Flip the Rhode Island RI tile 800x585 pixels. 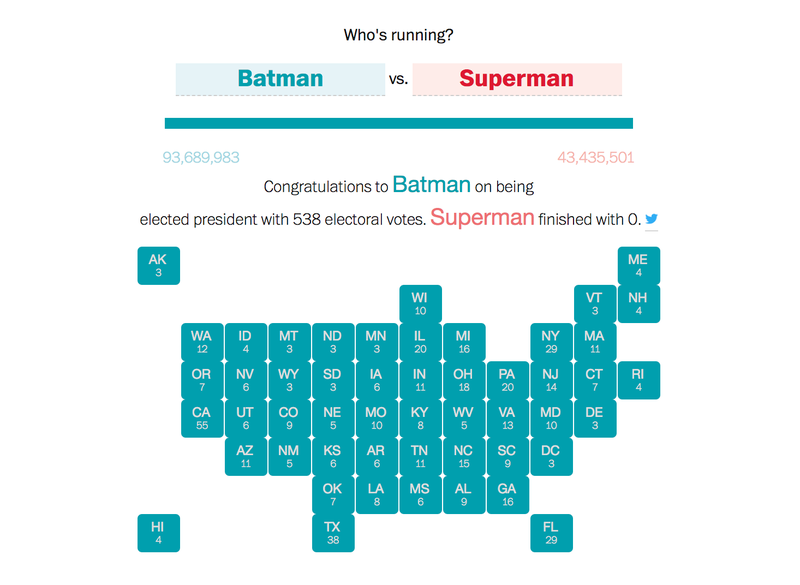[x=639, y=380]
